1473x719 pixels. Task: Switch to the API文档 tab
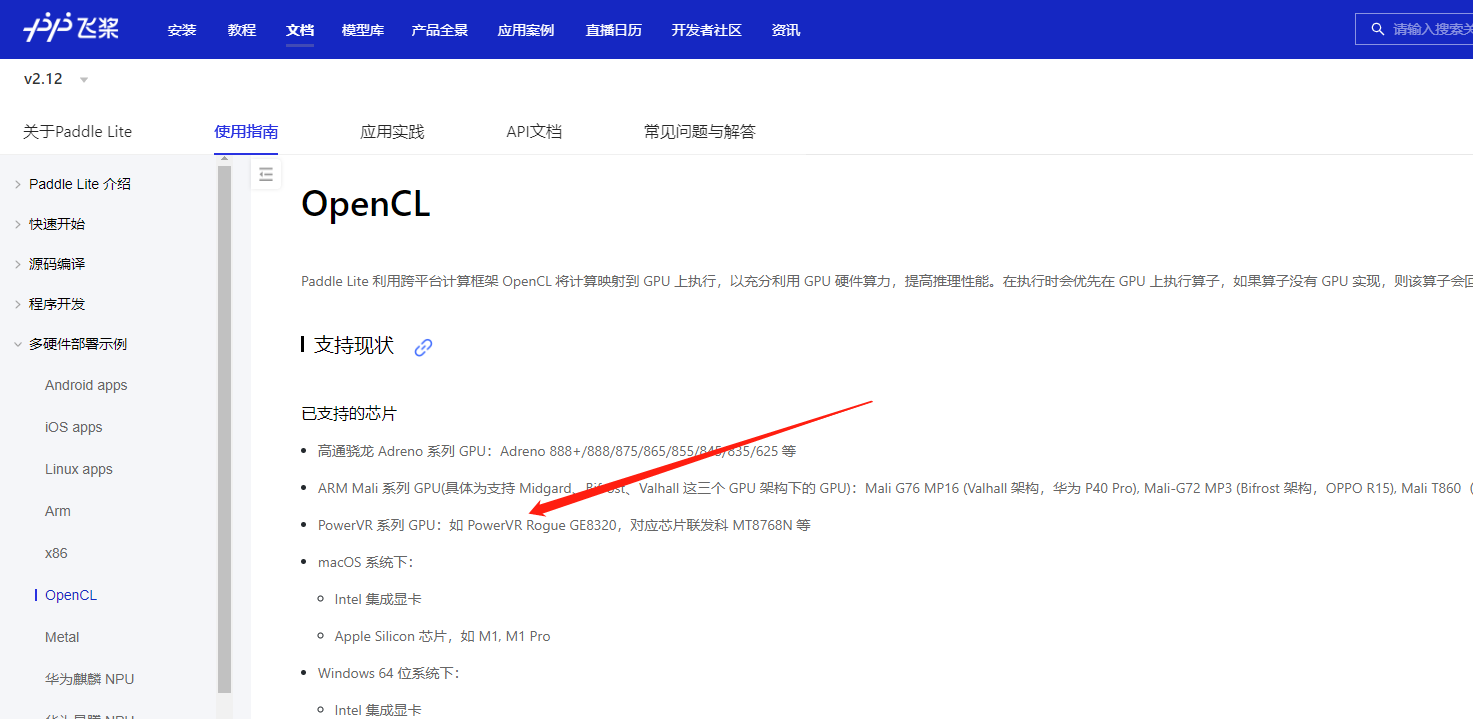pyautogui.click(x=534, y=132)
